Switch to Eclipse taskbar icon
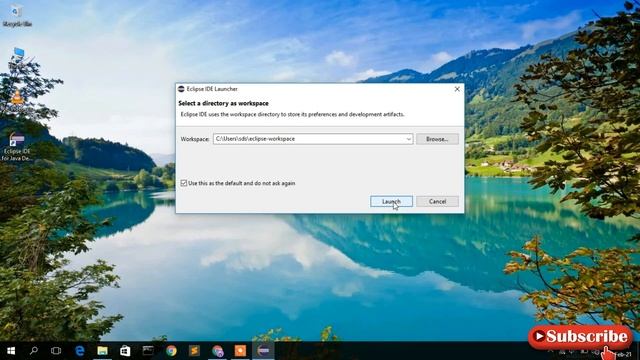The image size is (640, 360). [x=263, y=351]
